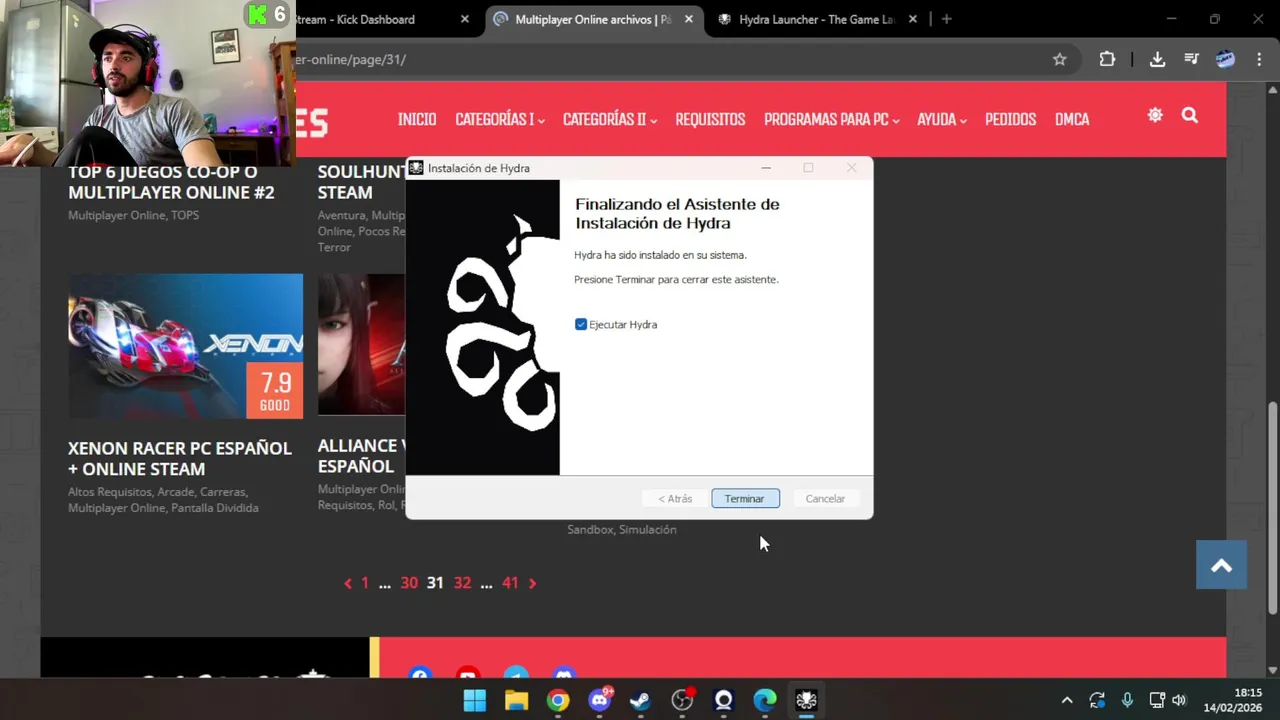Viewport: 1280px width, 720px height.
Task: Open network status tray icon
Action: 1157,700
